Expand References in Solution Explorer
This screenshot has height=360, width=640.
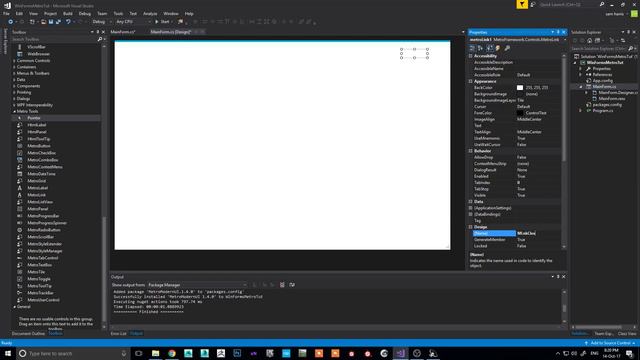(x=580, y=75)
